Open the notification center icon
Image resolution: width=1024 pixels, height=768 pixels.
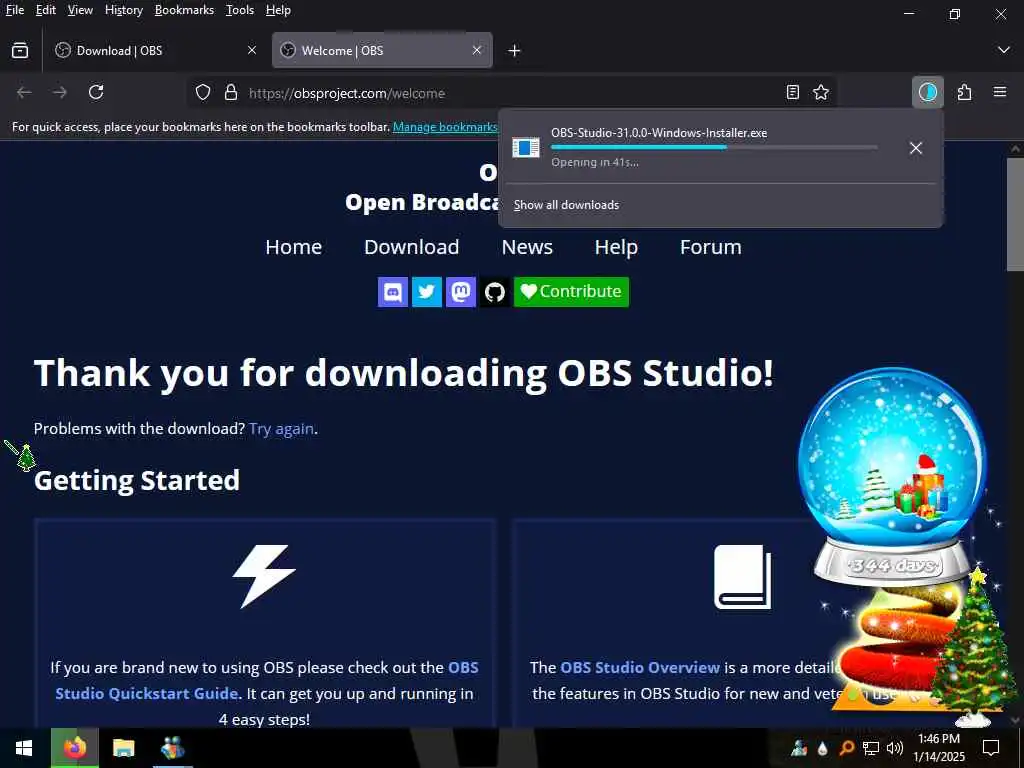tap(991, 748)
